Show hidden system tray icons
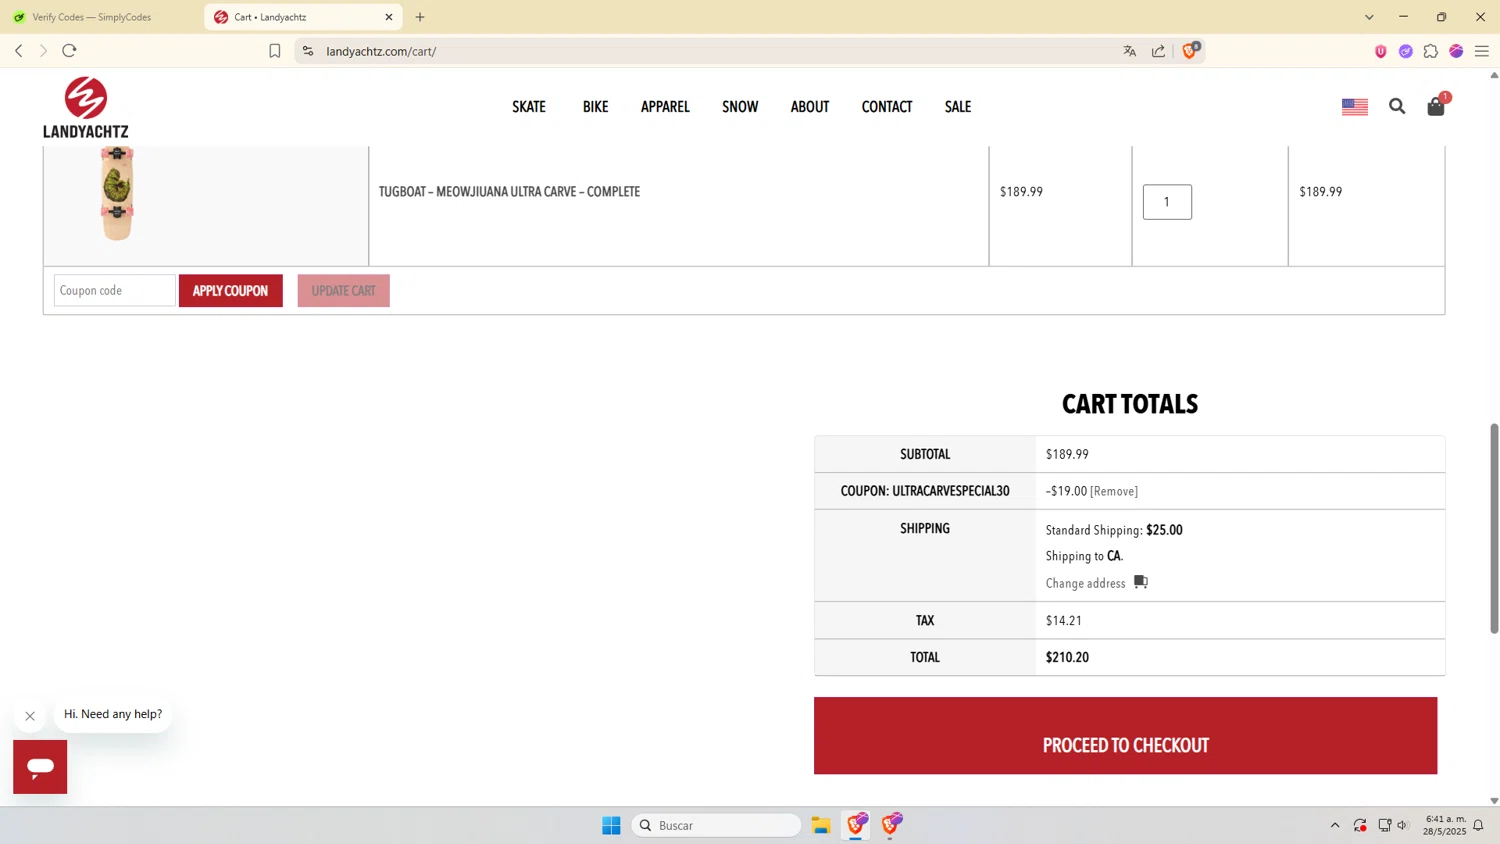The width and height of the screenshot is (1500, 844). (x=1335, y=825)
